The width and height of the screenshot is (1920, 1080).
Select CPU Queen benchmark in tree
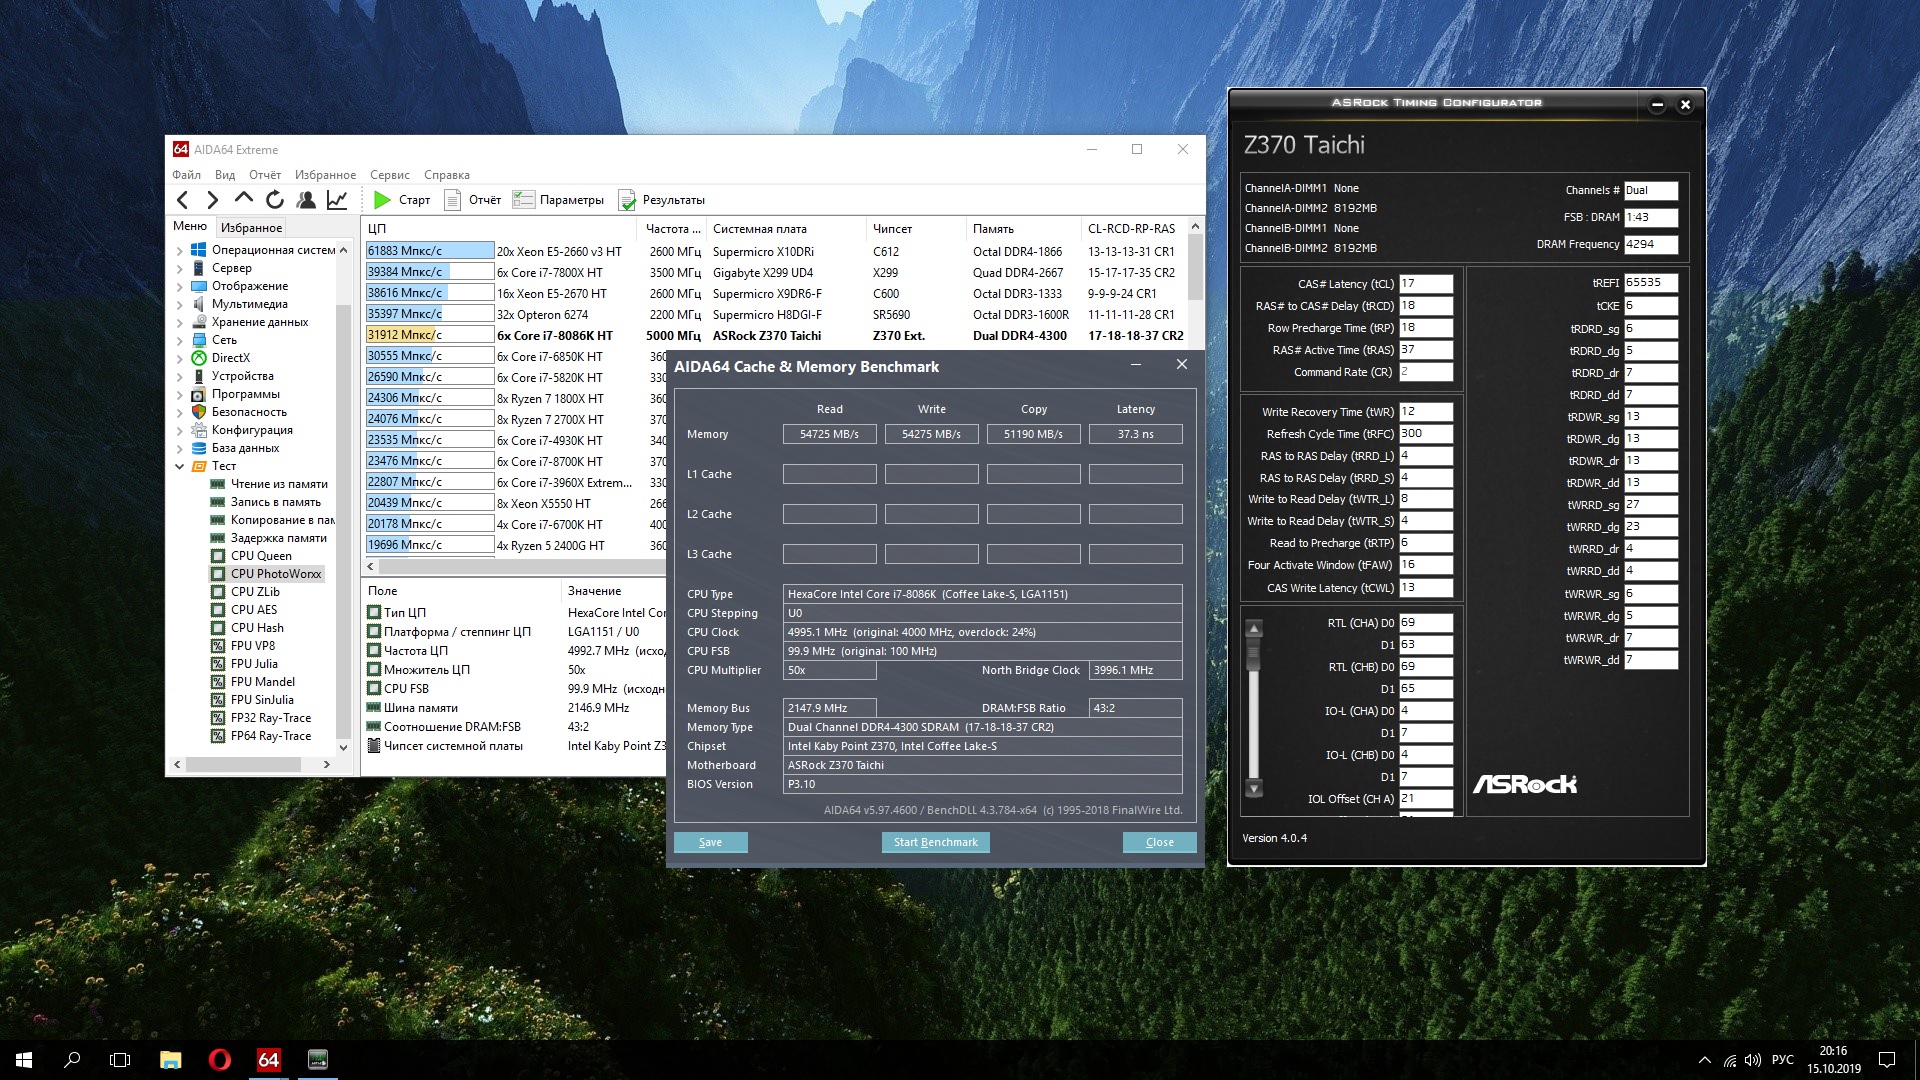click(261, 556)
